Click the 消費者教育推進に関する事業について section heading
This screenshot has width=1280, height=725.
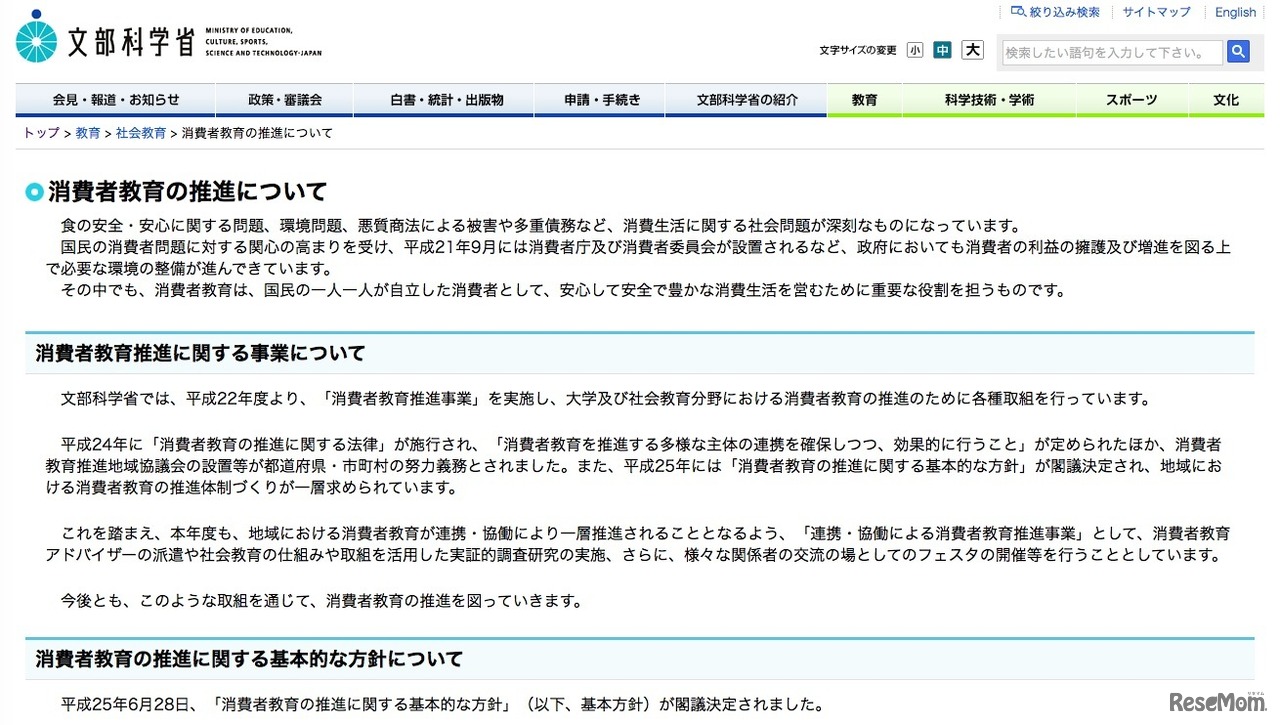201,353
